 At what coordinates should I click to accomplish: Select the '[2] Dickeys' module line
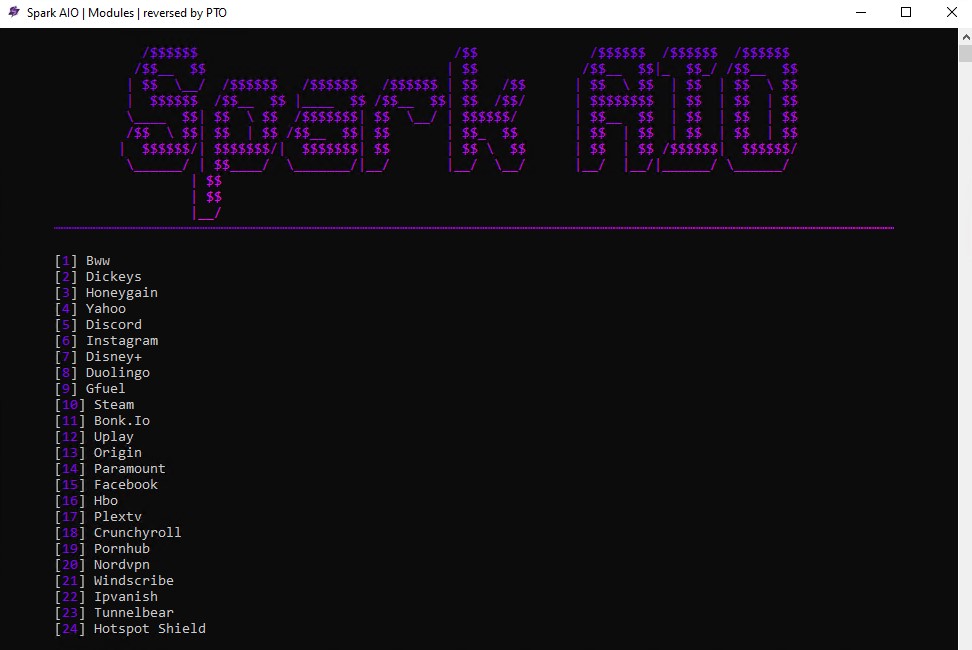click(98, 277)
